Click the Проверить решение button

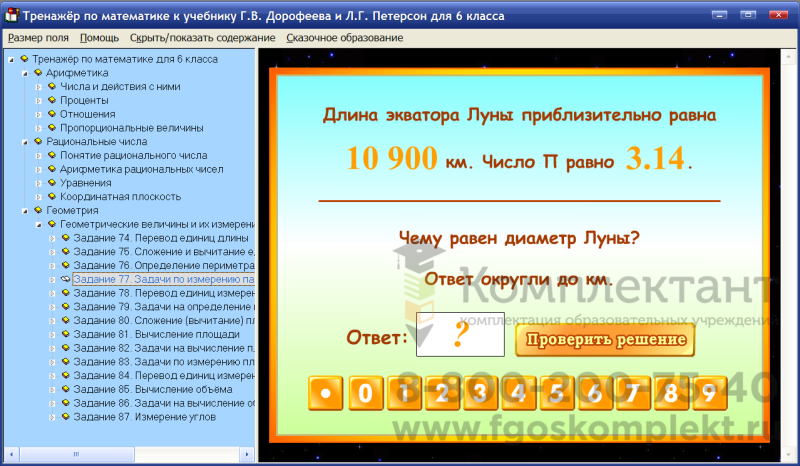point(604,340)
